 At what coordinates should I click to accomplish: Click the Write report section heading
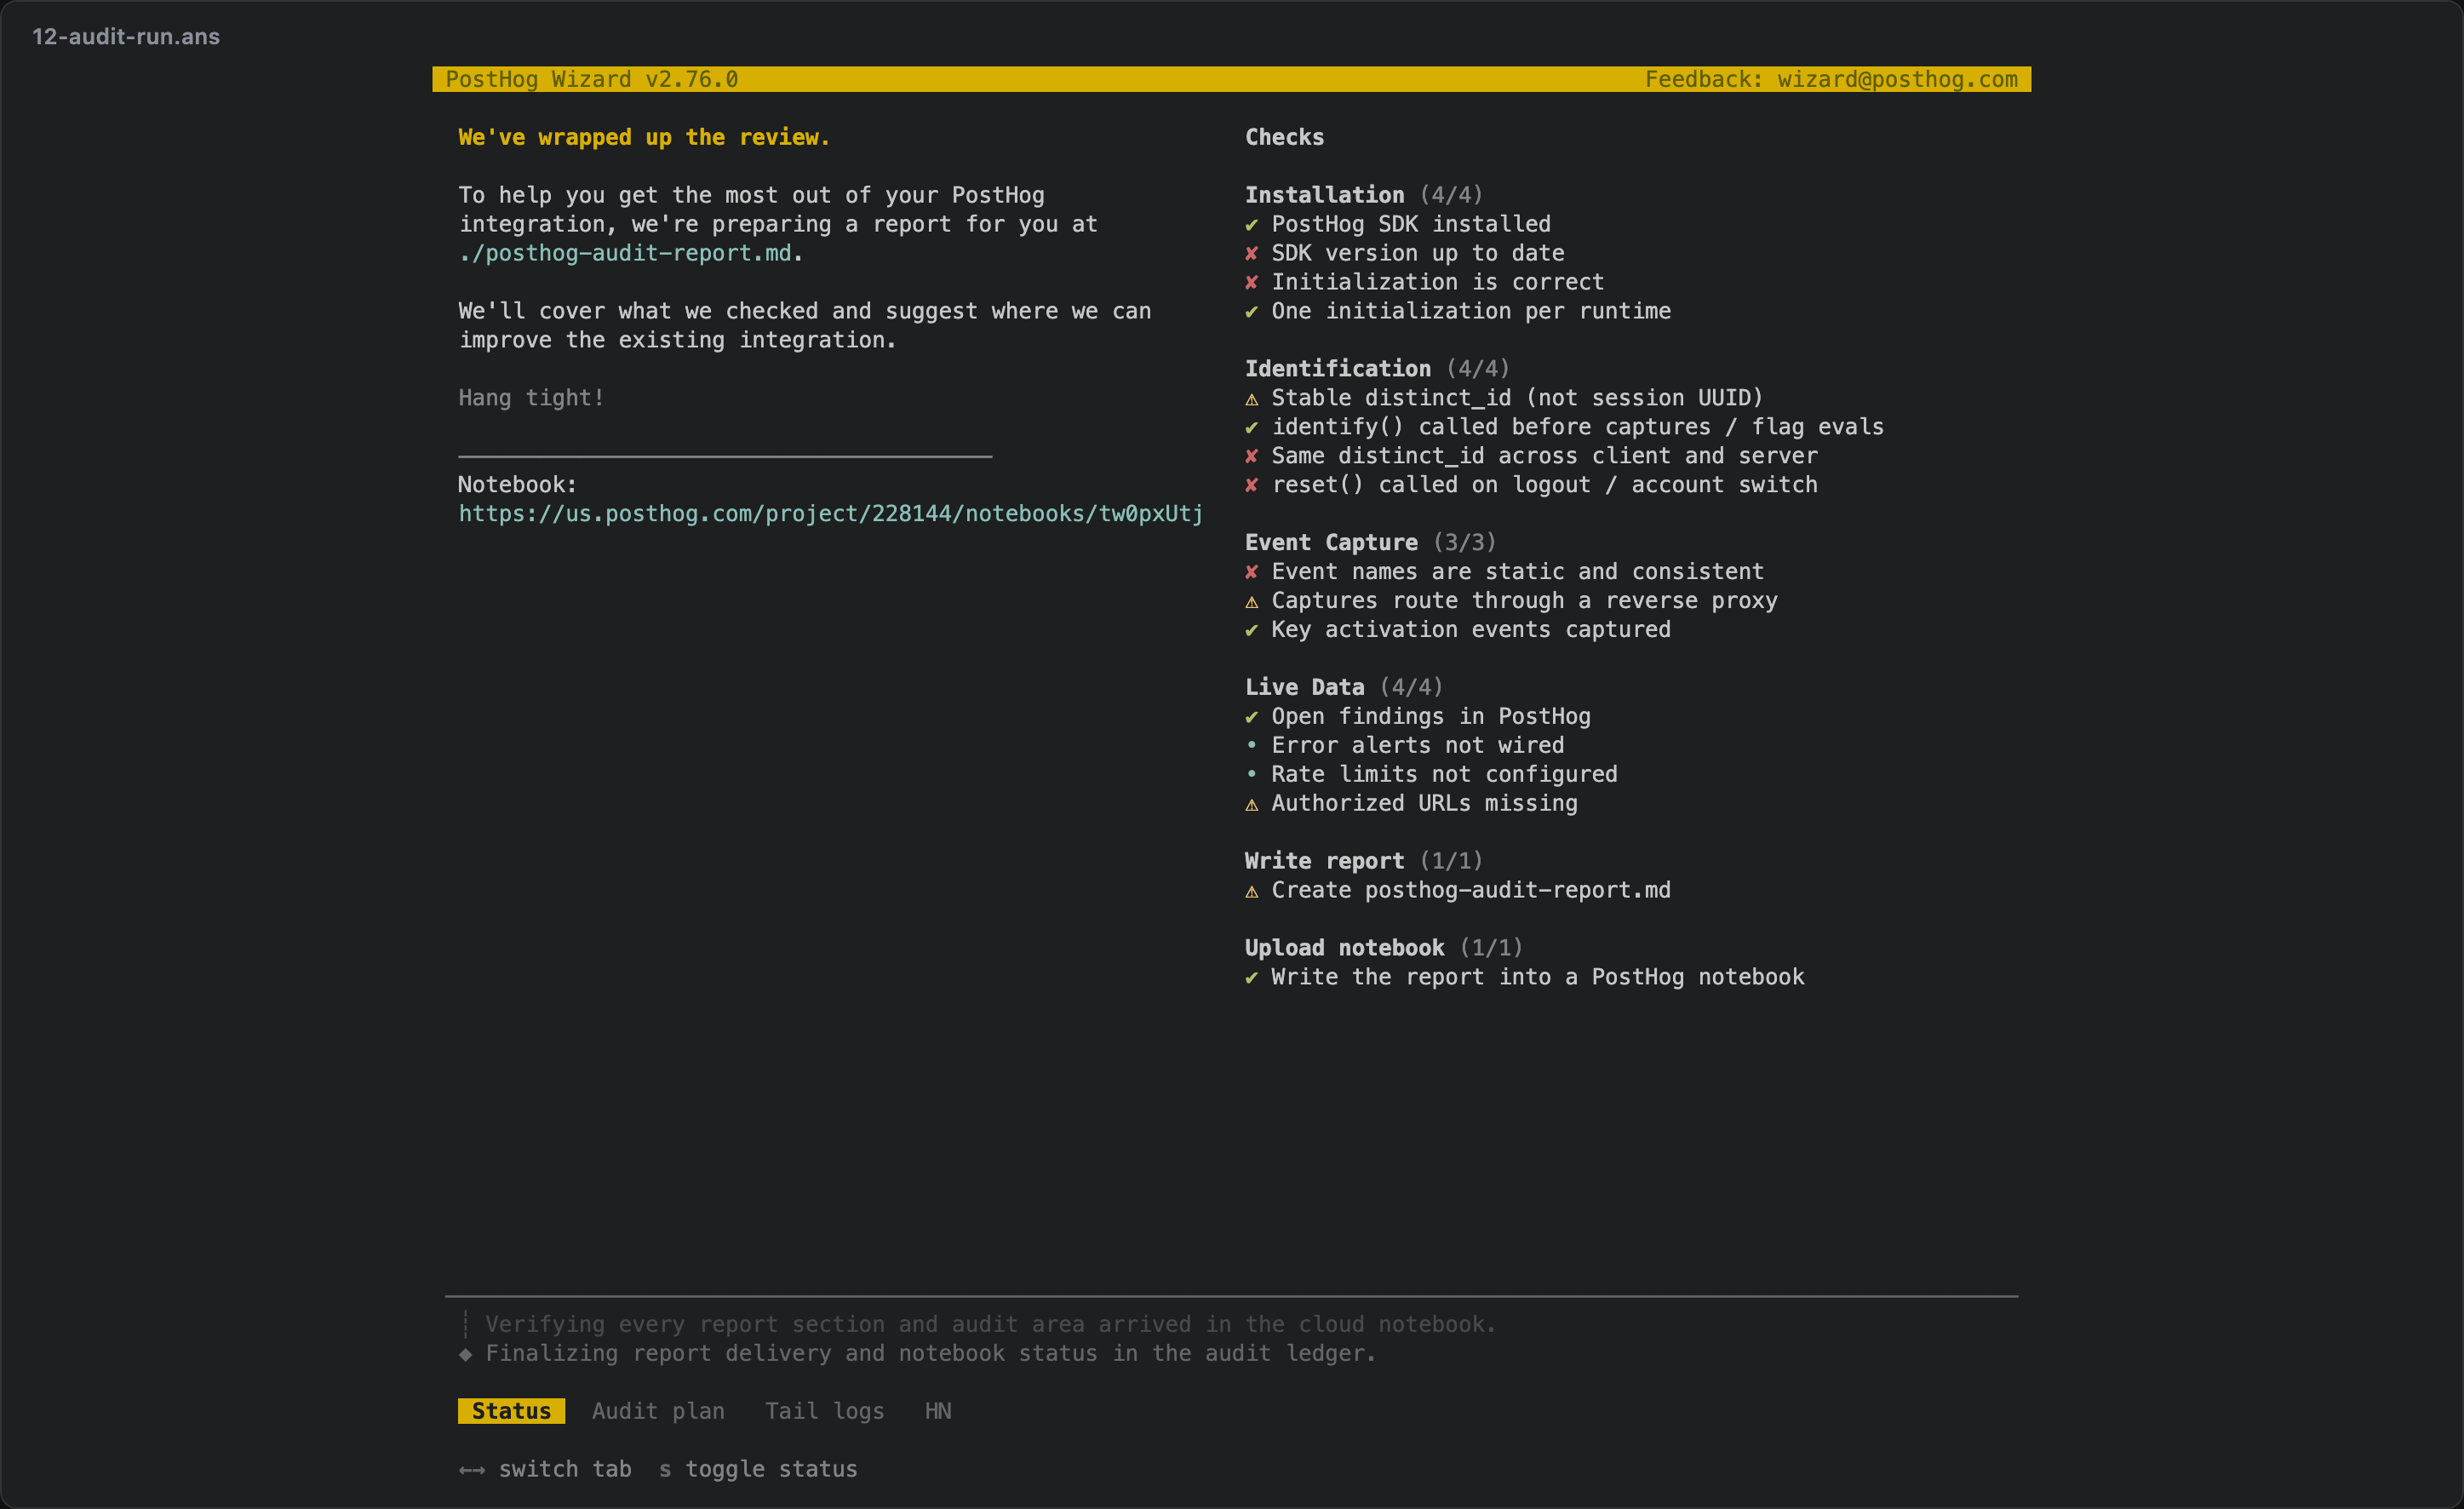1324,862
